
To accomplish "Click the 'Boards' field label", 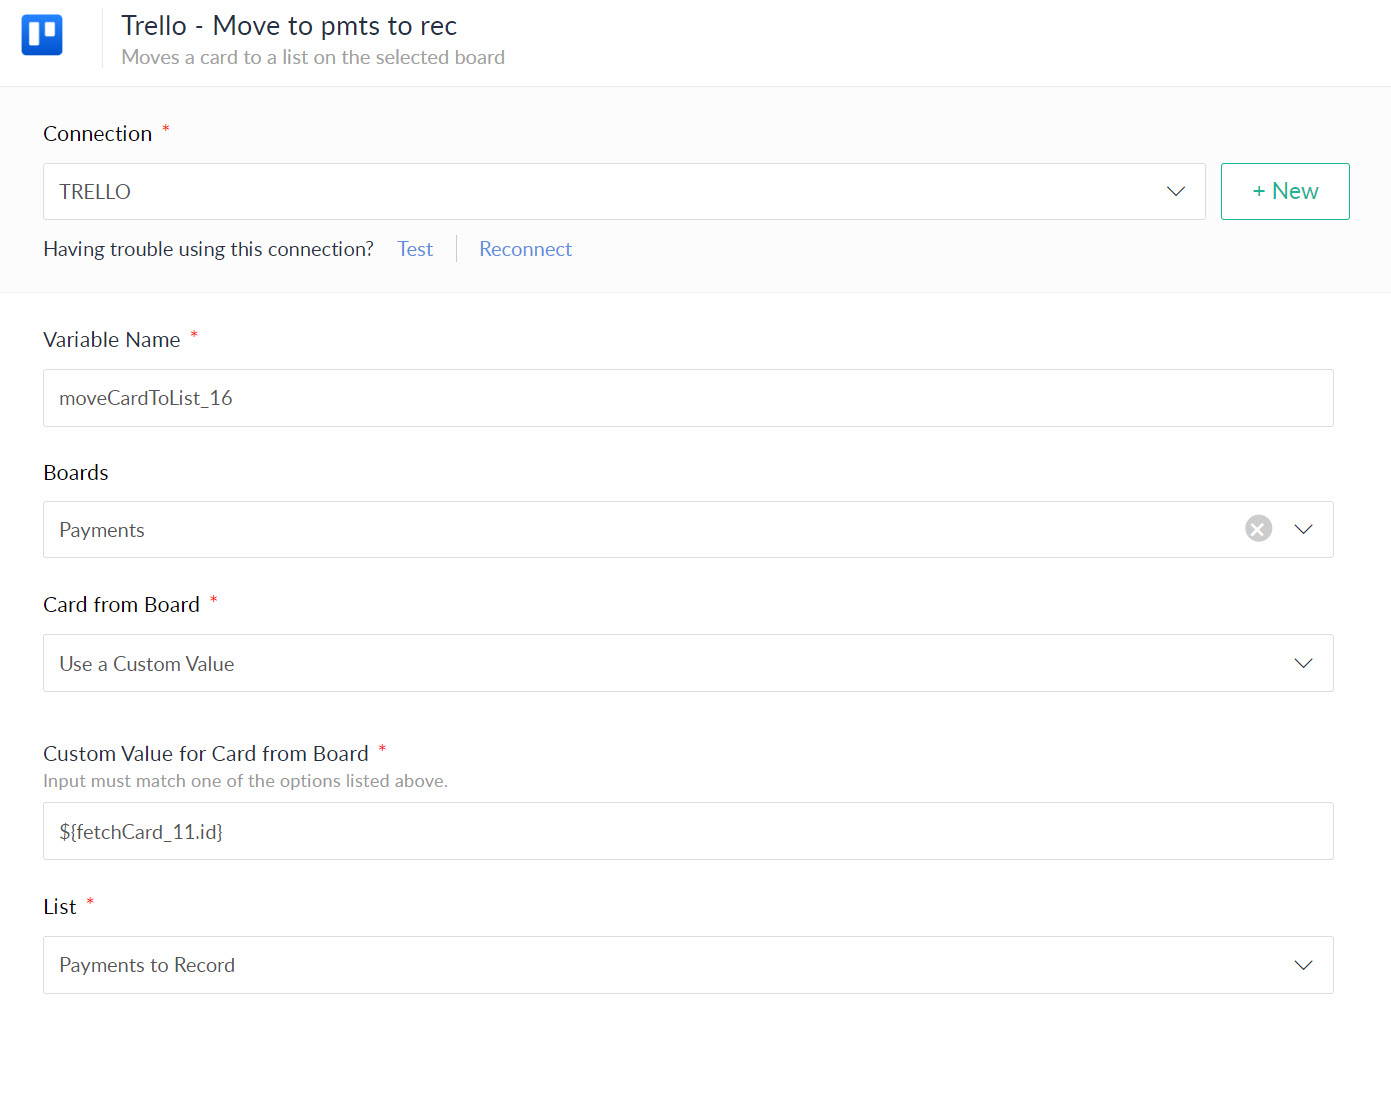I will click(76, 473).
